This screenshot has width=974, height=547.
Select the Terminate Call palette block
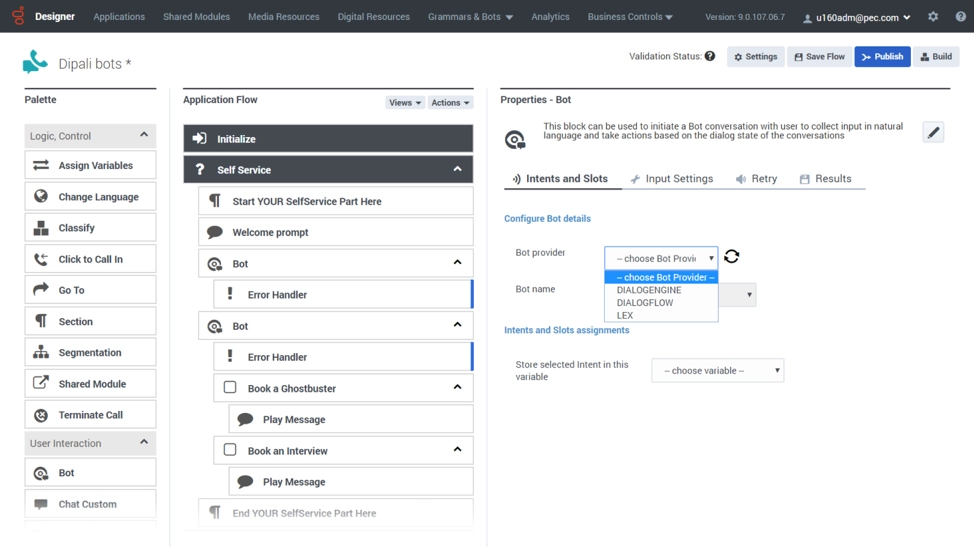90,415
